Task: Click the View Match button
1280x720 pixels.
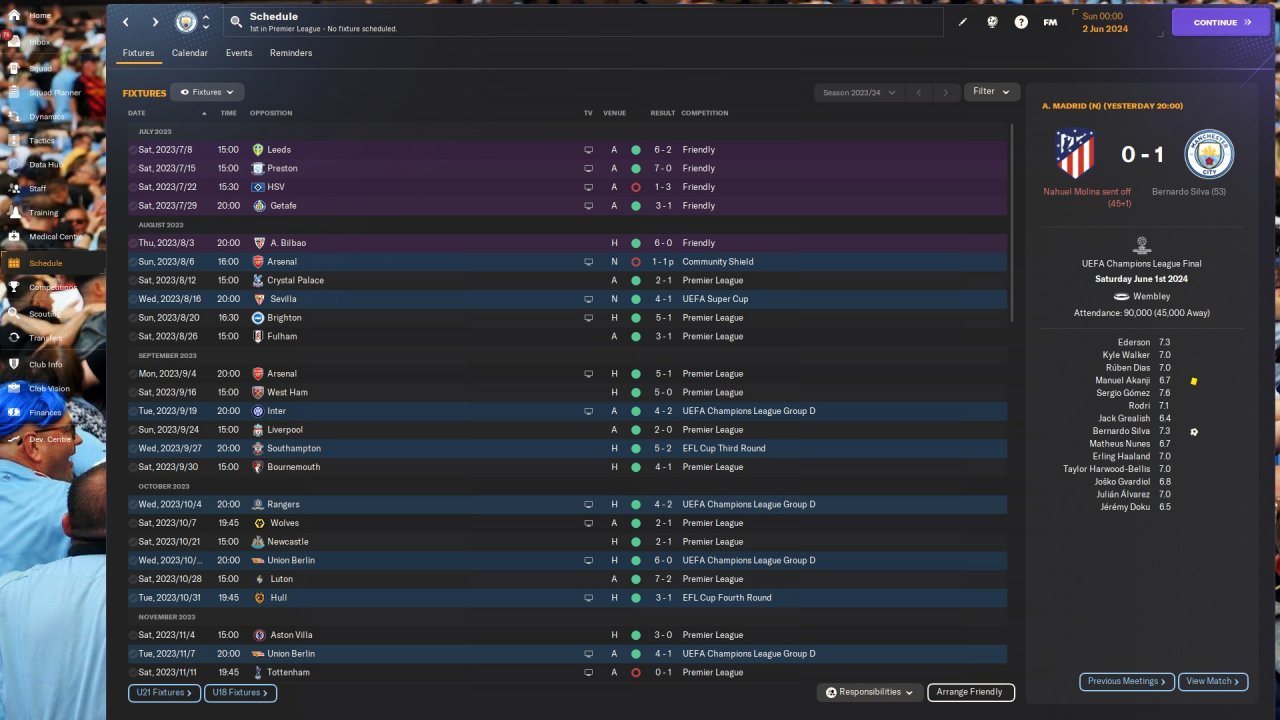Action: click(1213, 681)
